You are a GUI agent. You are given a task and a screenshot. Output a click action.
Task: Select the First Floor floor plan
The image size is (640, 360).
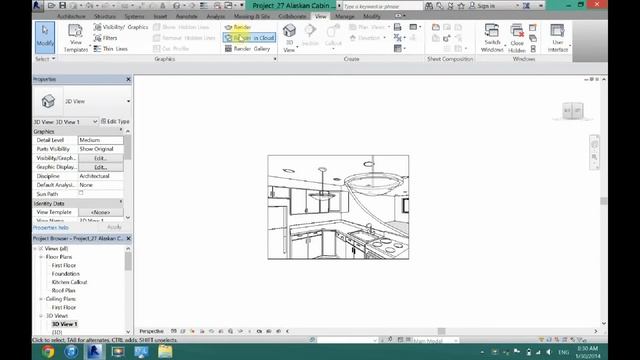64,265
